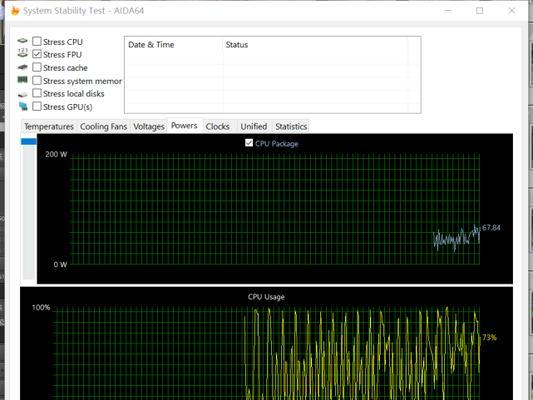Click the Status column header
This screenshot has width=533, height=400.
pos(237,45)
